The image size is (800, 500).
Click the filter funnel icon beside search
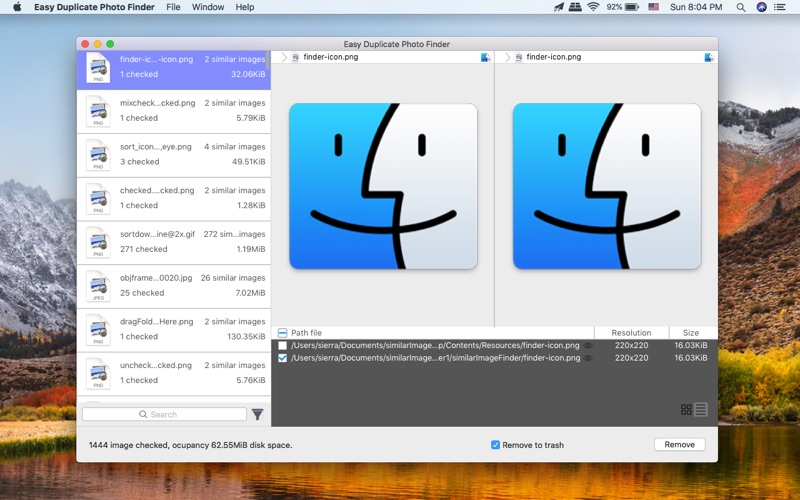pyautogui.click(x=257, y=414)
